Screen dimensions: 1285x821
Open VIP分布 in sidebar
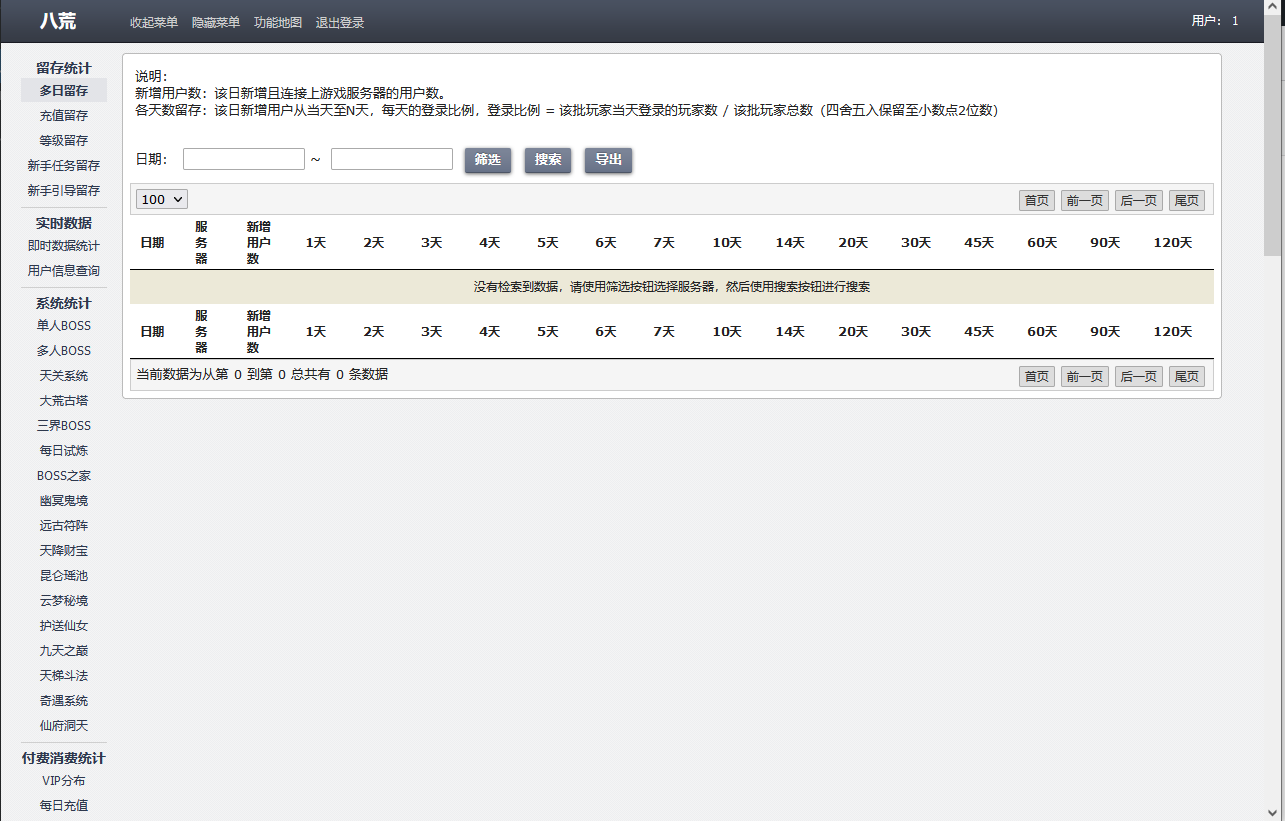(x=64, y=780)
